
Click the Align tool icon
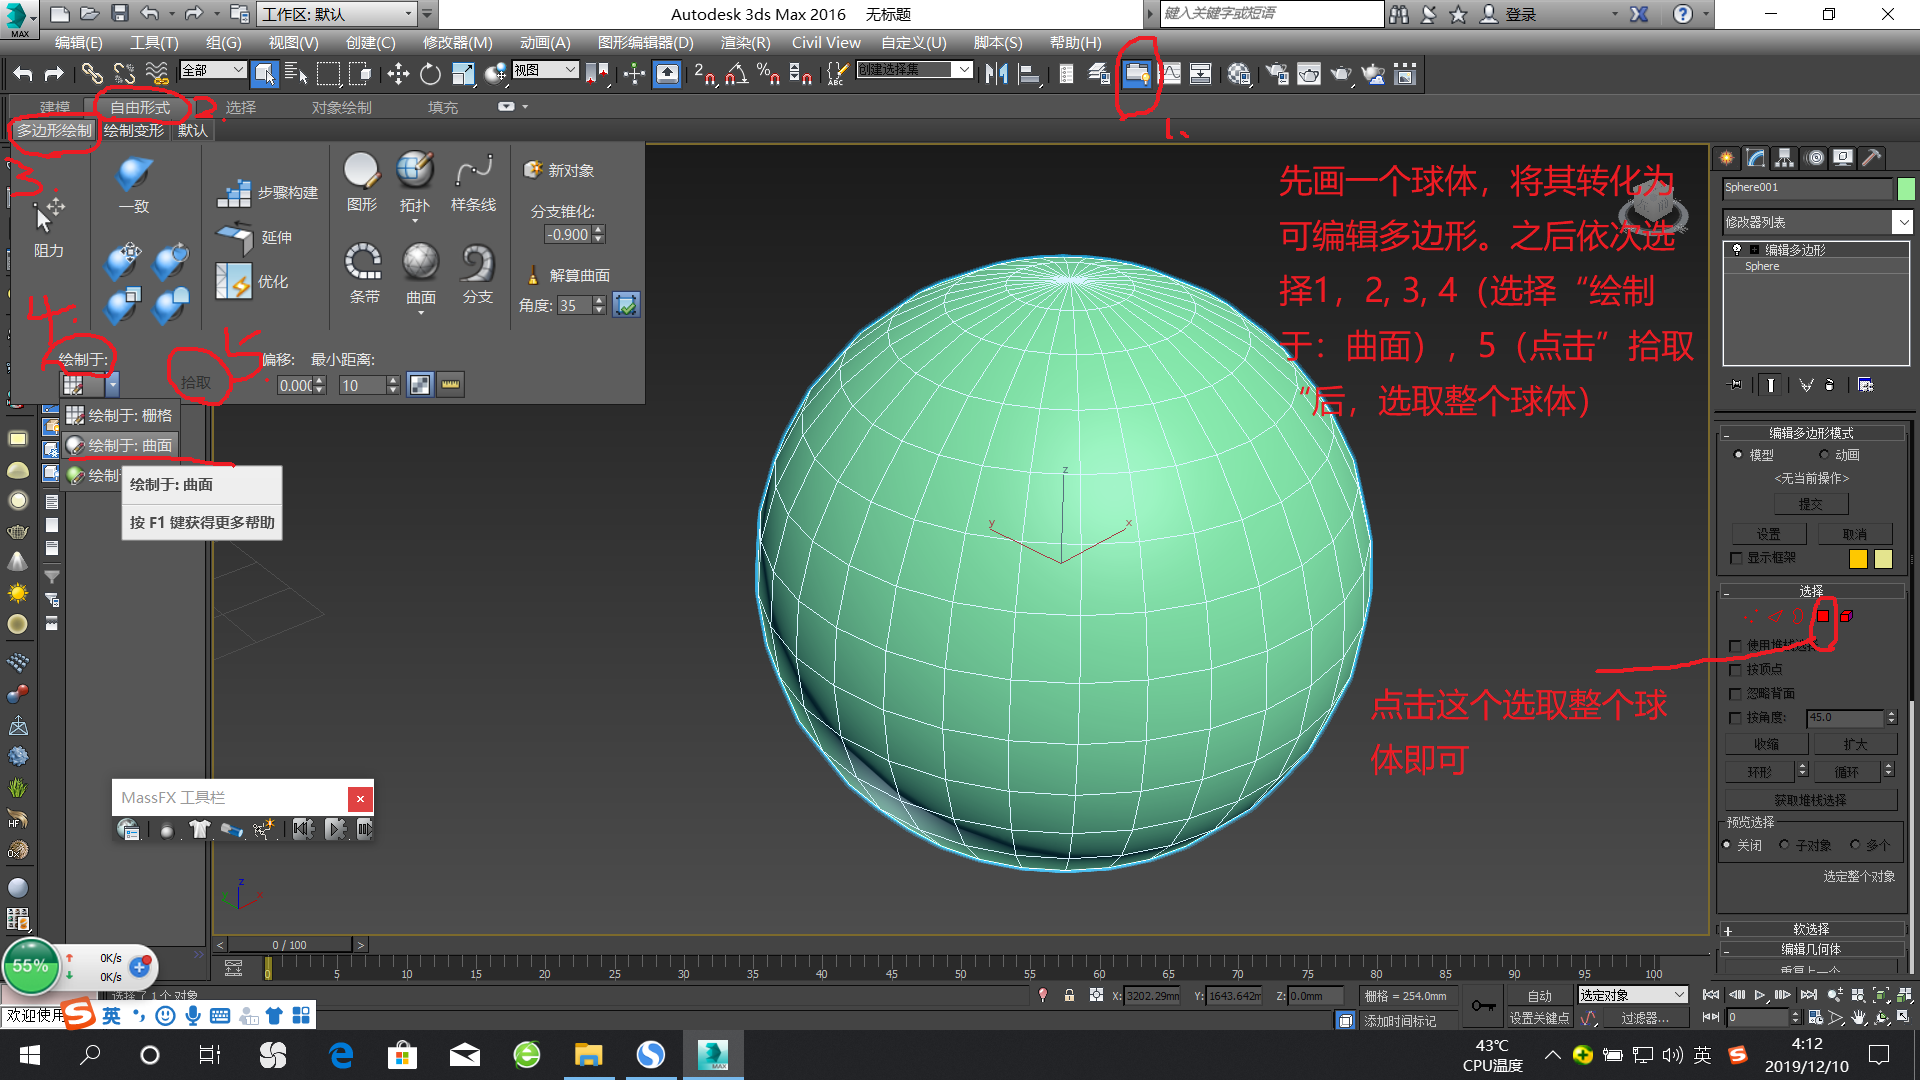pos(1029,73)
